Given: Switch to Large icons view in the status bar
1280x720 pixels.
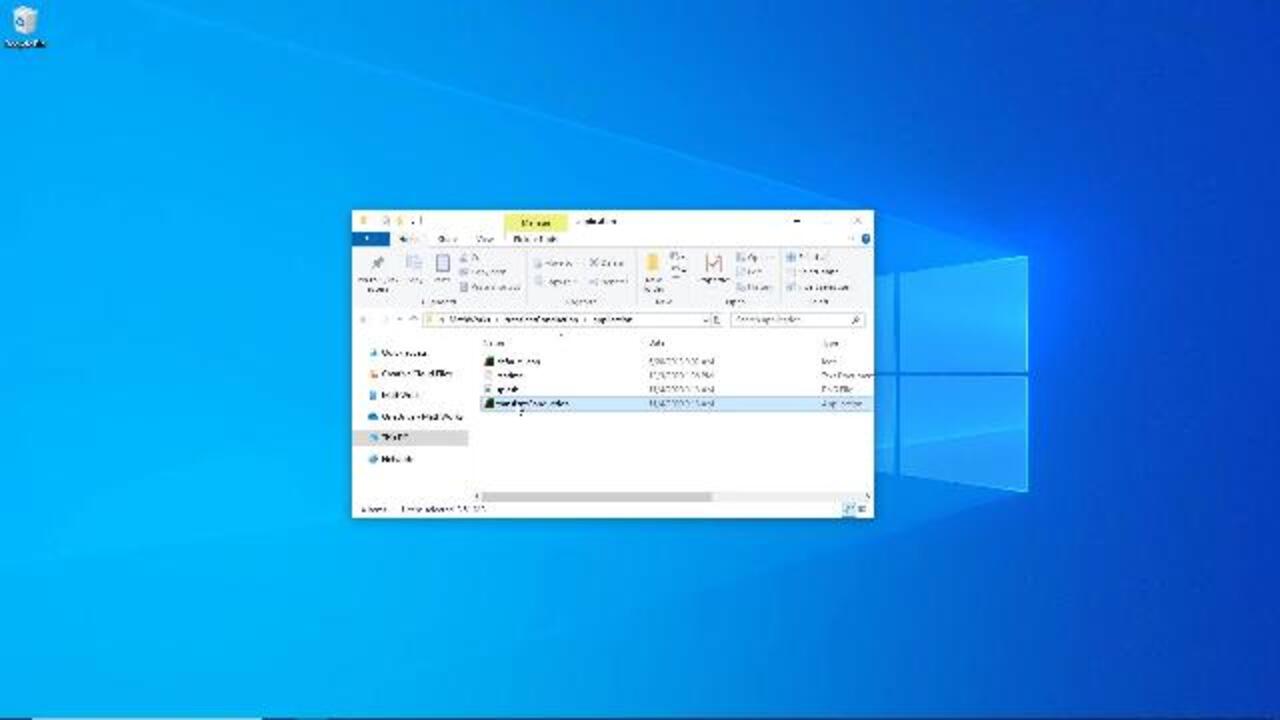Looking at the screenshot, I should [x=863, y=509].
